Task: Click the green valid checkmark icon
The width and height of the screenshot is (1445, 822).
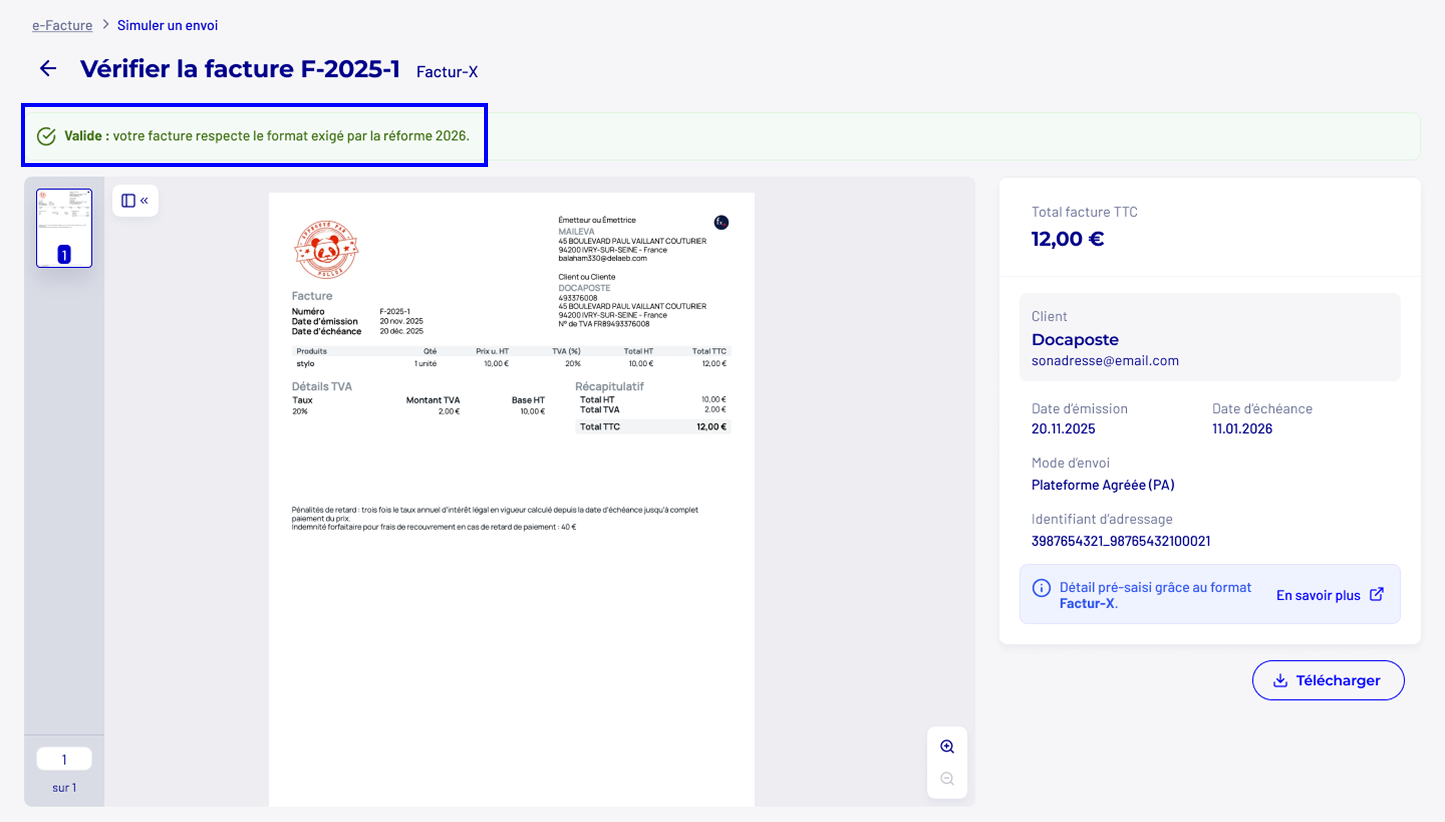Action: pos(46,136)
